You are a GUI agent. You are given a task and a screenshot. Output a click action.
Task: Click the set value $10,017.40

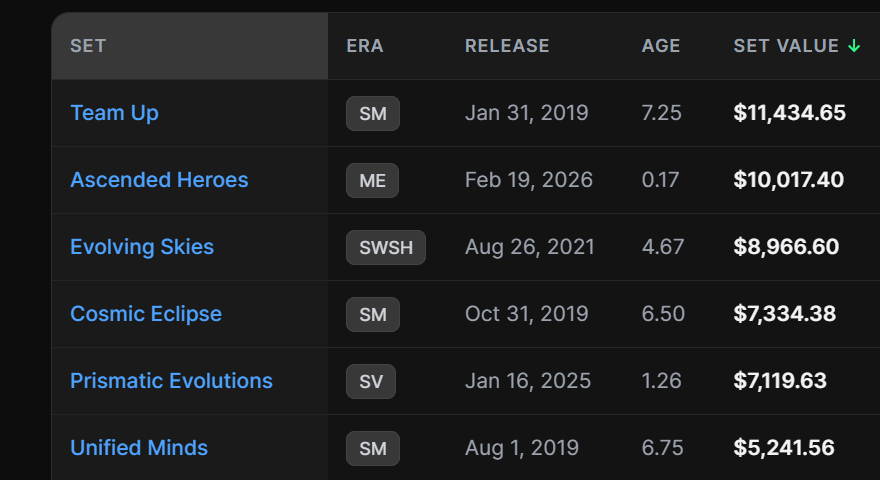[789, 180]
